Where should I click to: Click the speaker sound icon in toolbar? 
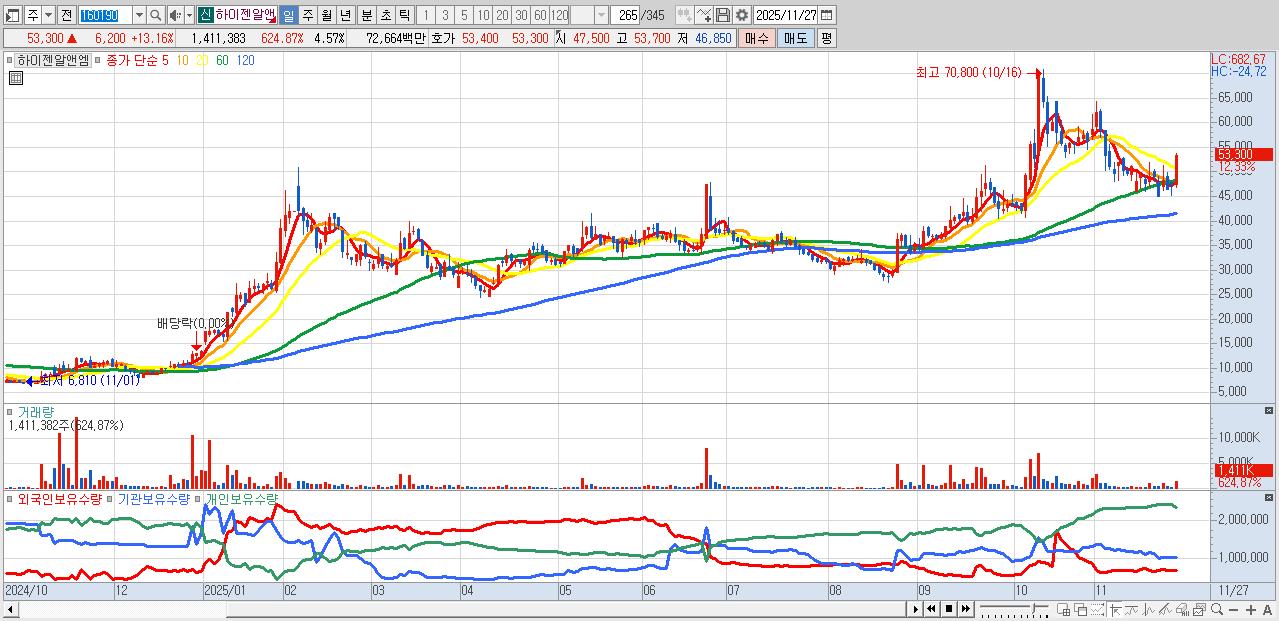click(x=174, y=15)
